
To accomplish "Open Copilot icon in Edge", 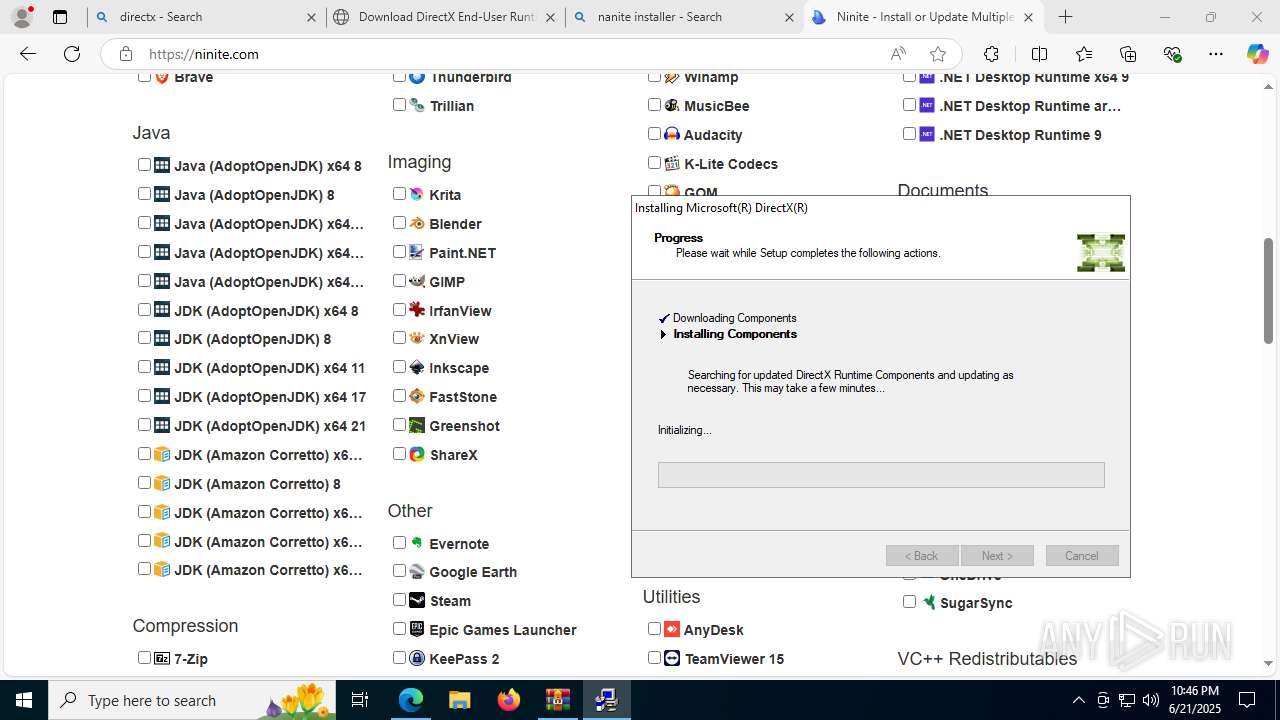I will 1257,54.
